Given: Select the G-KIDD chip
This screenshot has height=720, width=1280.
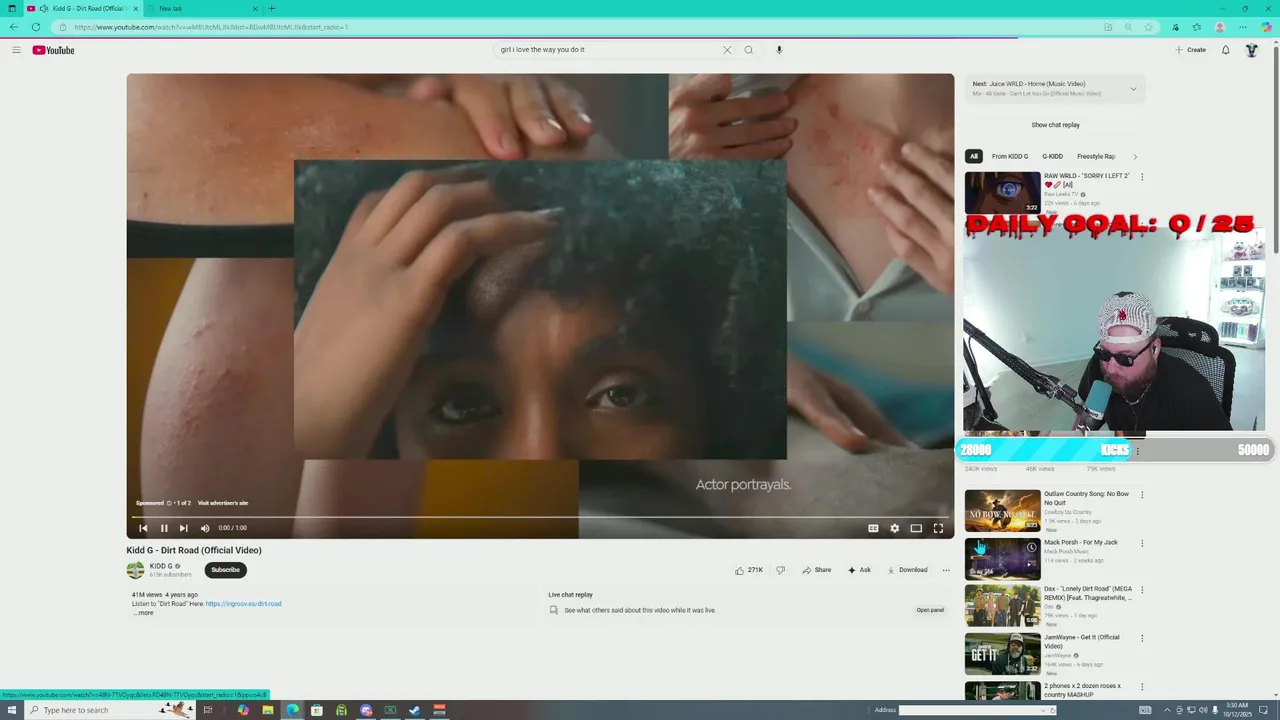Looking at the screenshot, I should tap(1052, 156).
